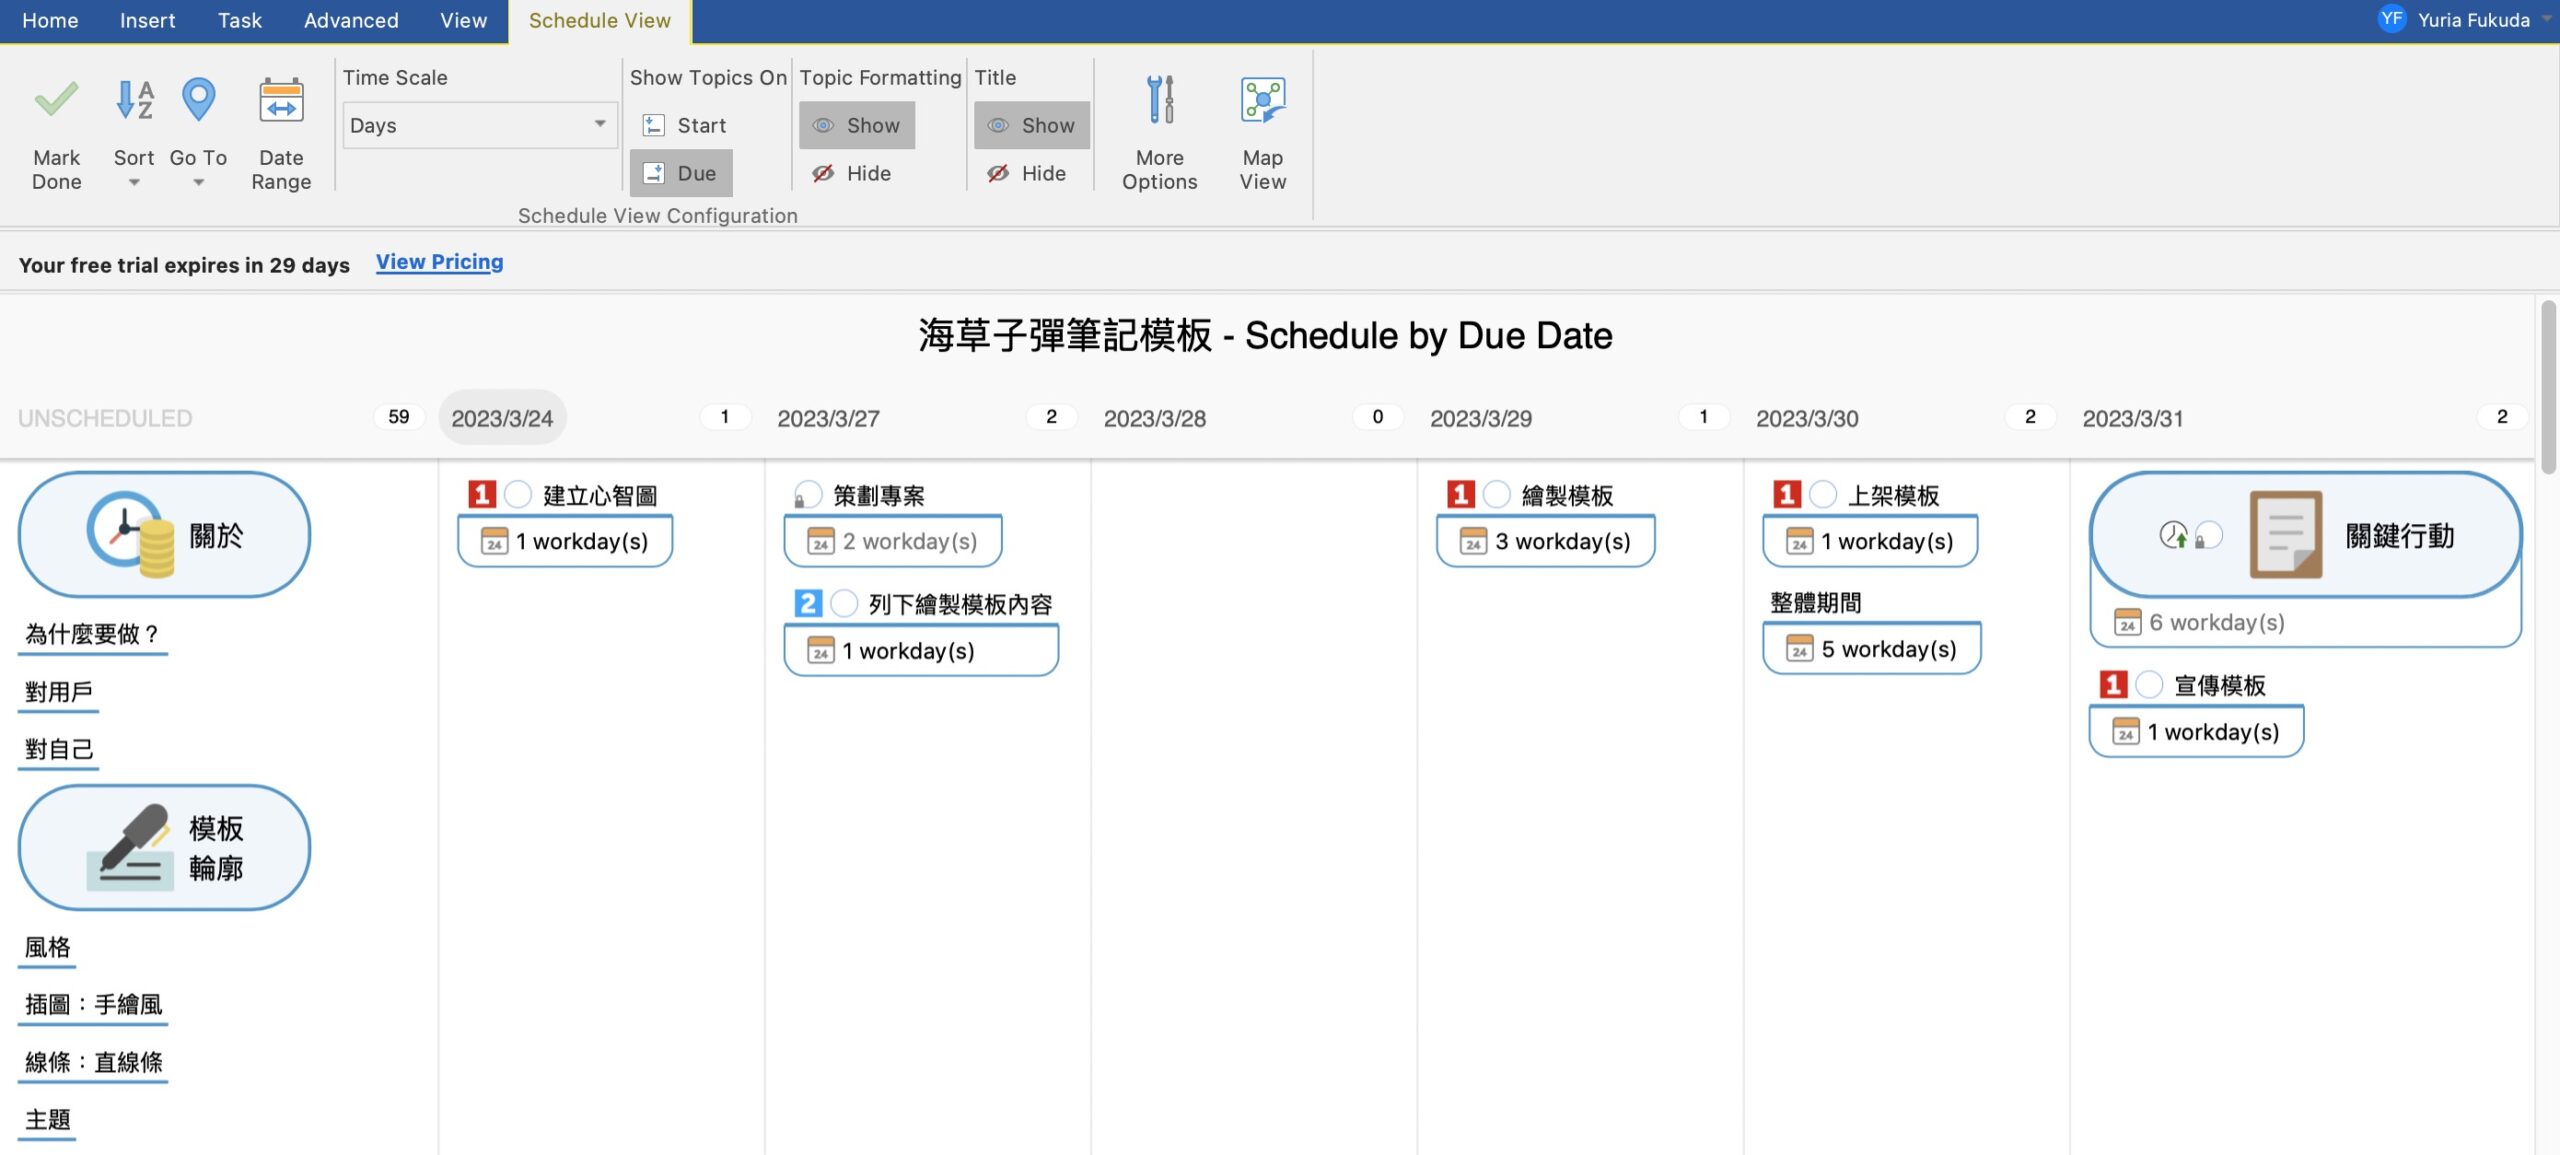Viewport: 2560px width, 1155px height.
Task: Select the 1 workday(s) box under 宣傳模板
Action: point(2196,731)
